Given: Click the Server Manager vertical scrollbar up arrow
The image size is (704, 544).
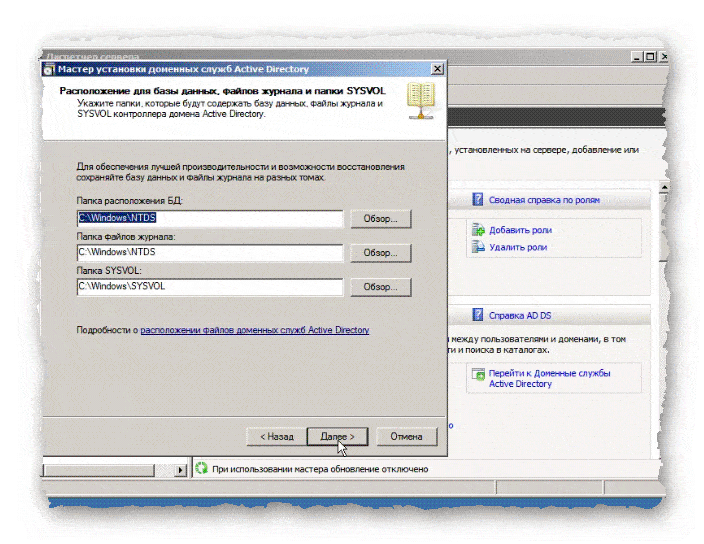Looking at the screenshot, I should 664,187.
